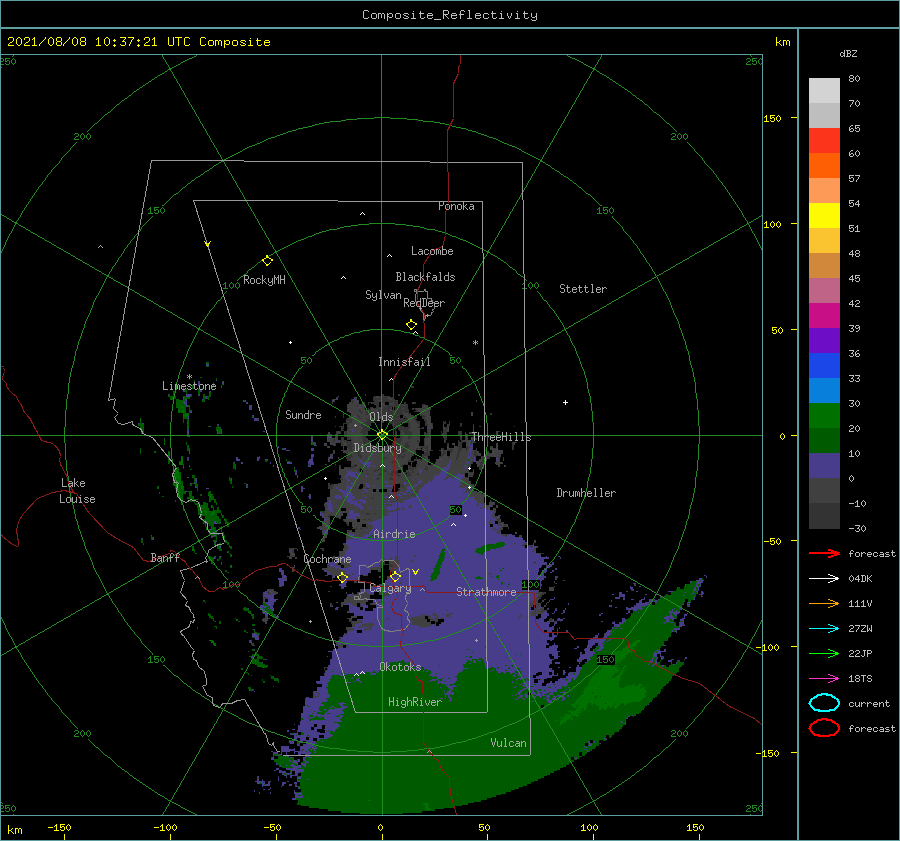The image size is (900, 841).
Task: Select the 65 dBZ red color swatch
Action: (824, 141)
